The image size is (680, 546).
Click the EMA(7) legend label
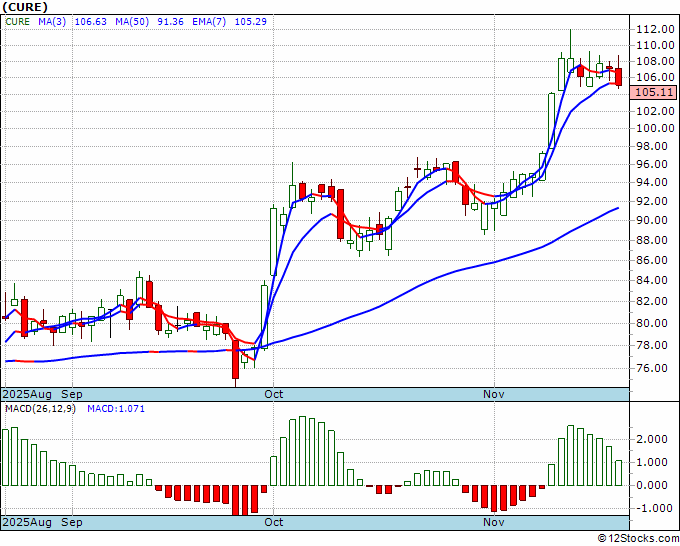(209, 22)
